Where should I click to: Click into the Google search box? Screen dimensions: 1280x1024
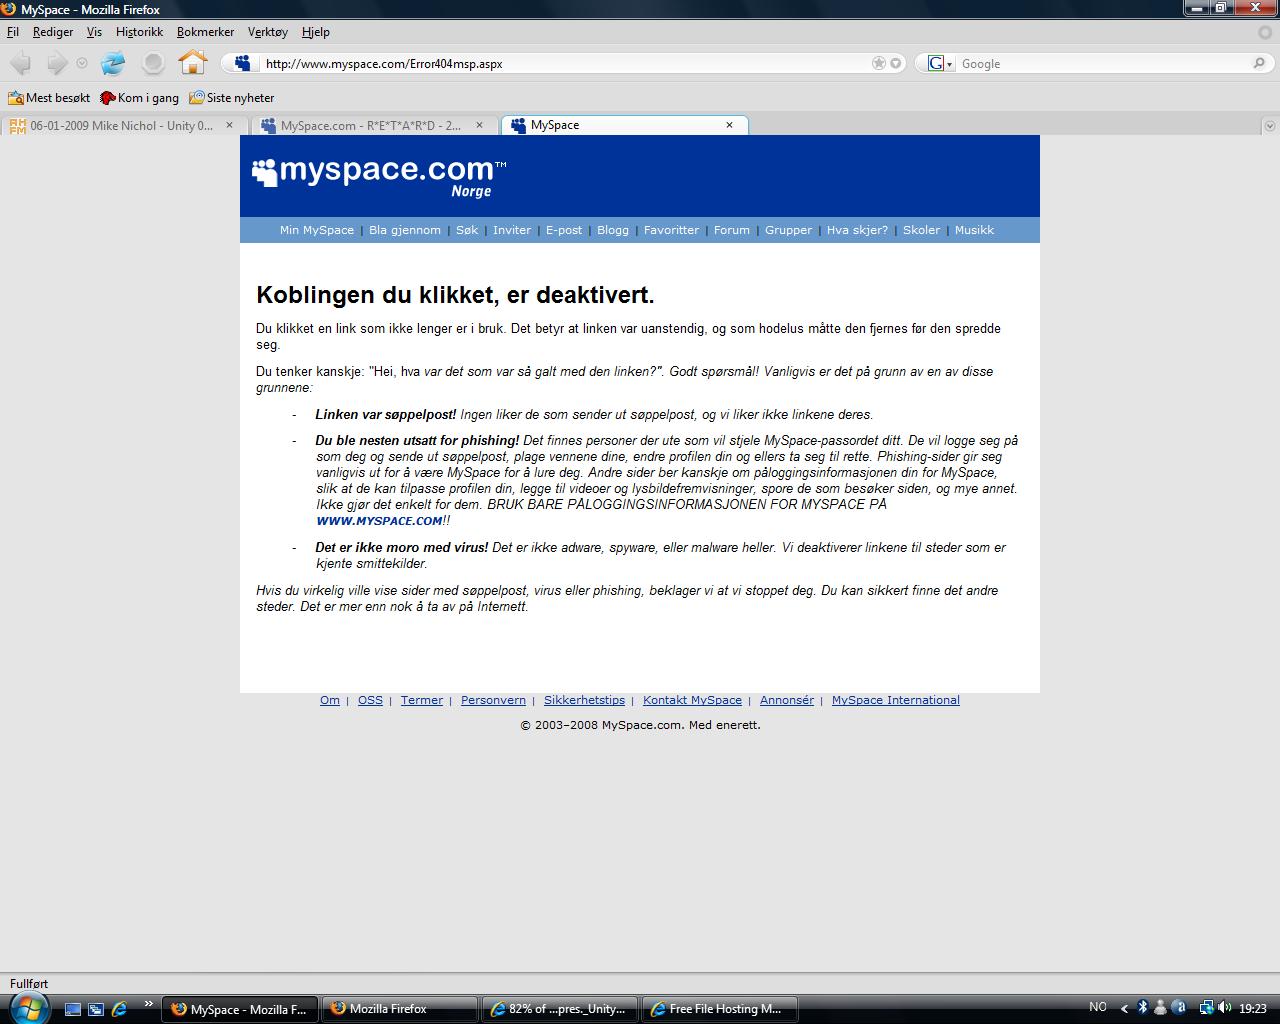(1104, 63)
